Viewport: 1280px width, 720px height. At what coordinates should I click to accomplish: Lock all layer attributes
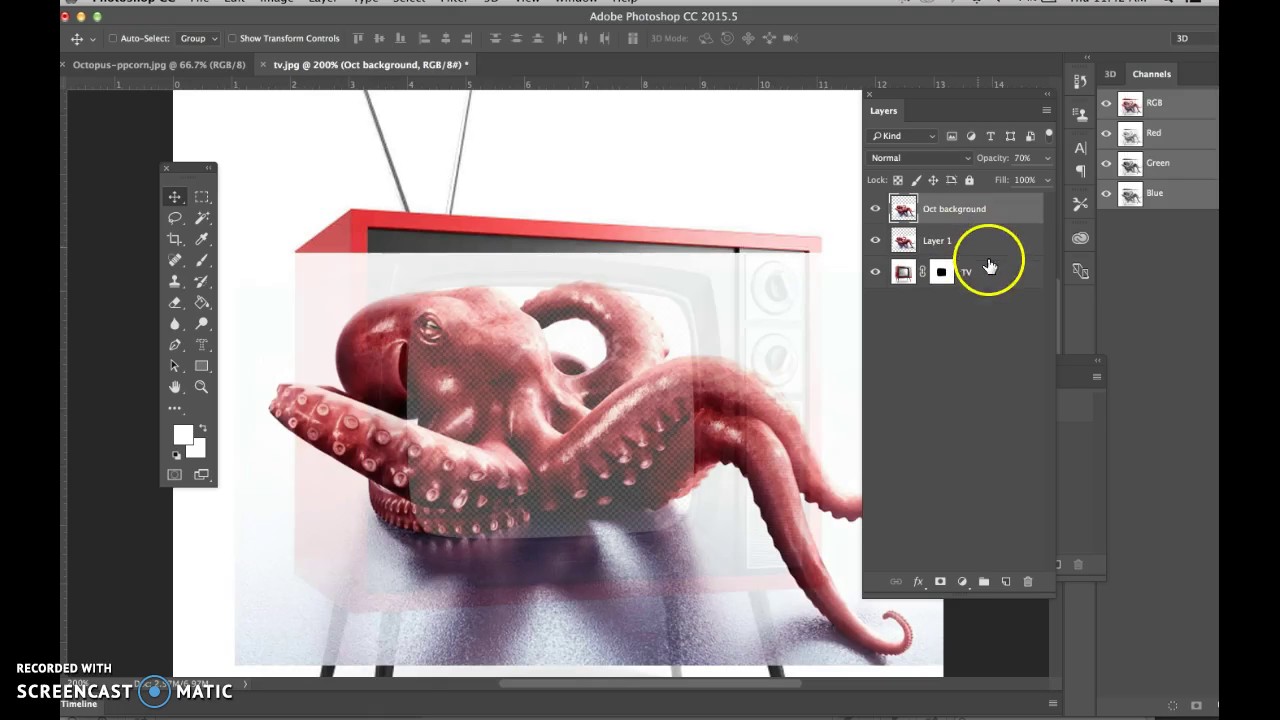969,180
